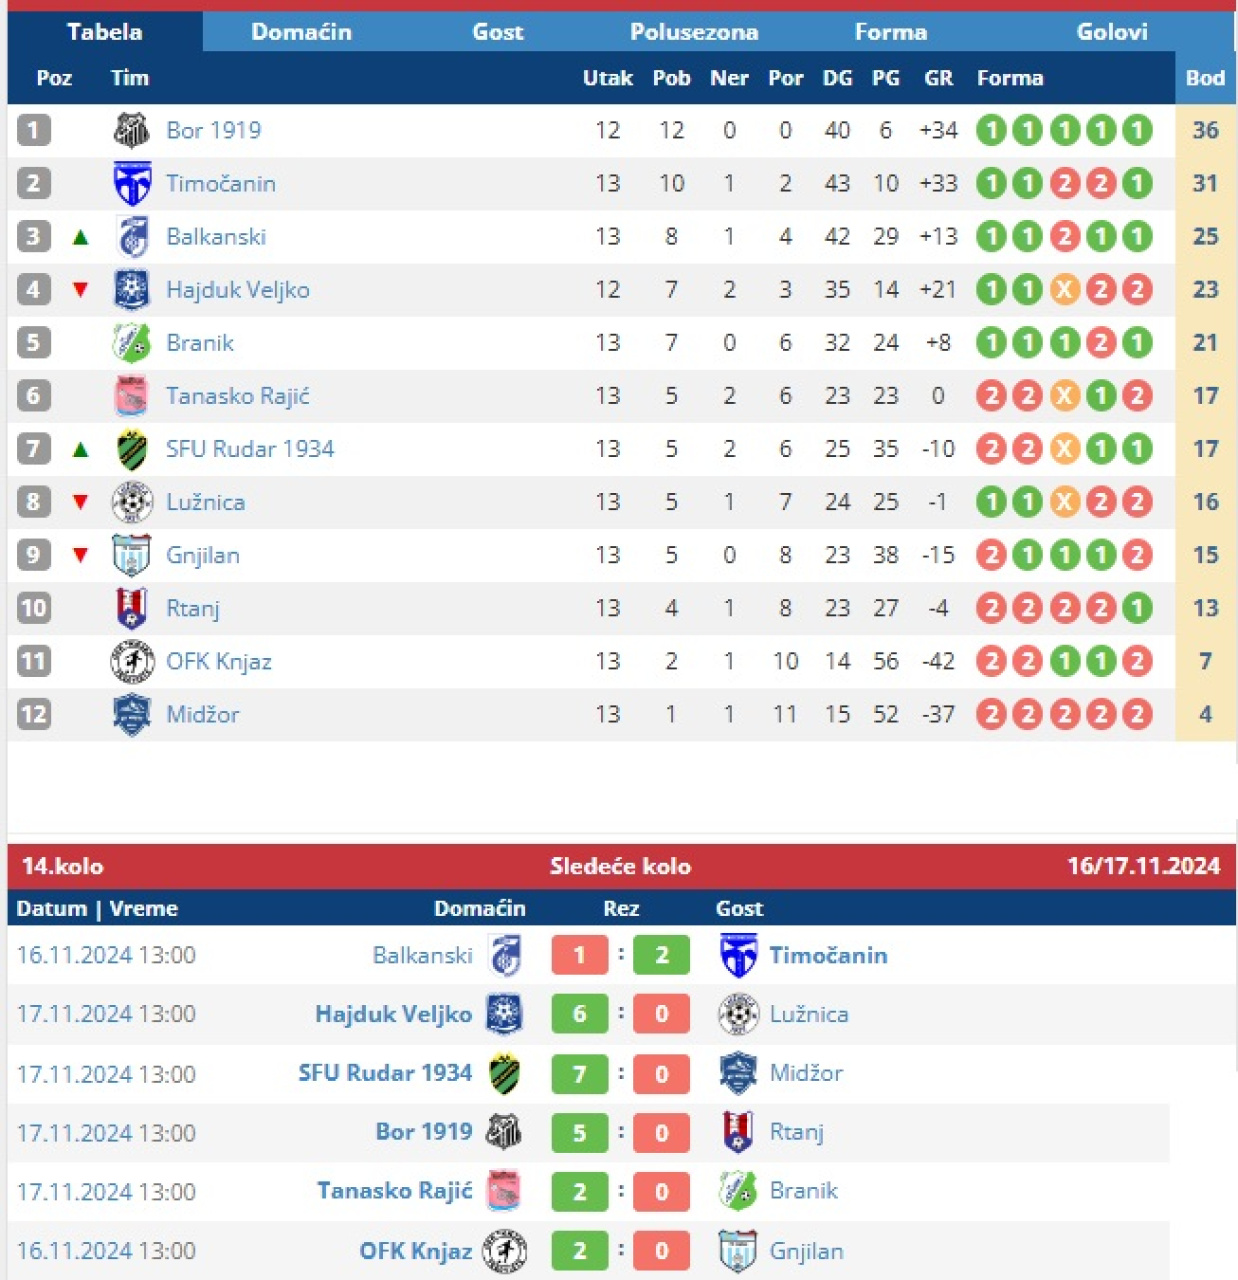
Task: Click Gnjilan team name in standings
Action: (x=203, y=555)
